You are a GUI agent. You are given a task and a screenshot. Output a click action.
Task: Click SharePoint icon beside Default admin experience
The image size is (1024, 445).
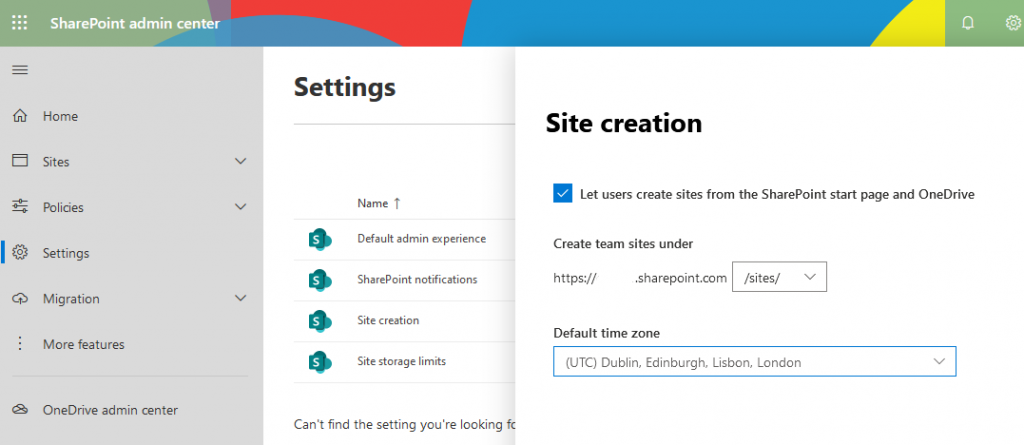click(x=320, y=239)
